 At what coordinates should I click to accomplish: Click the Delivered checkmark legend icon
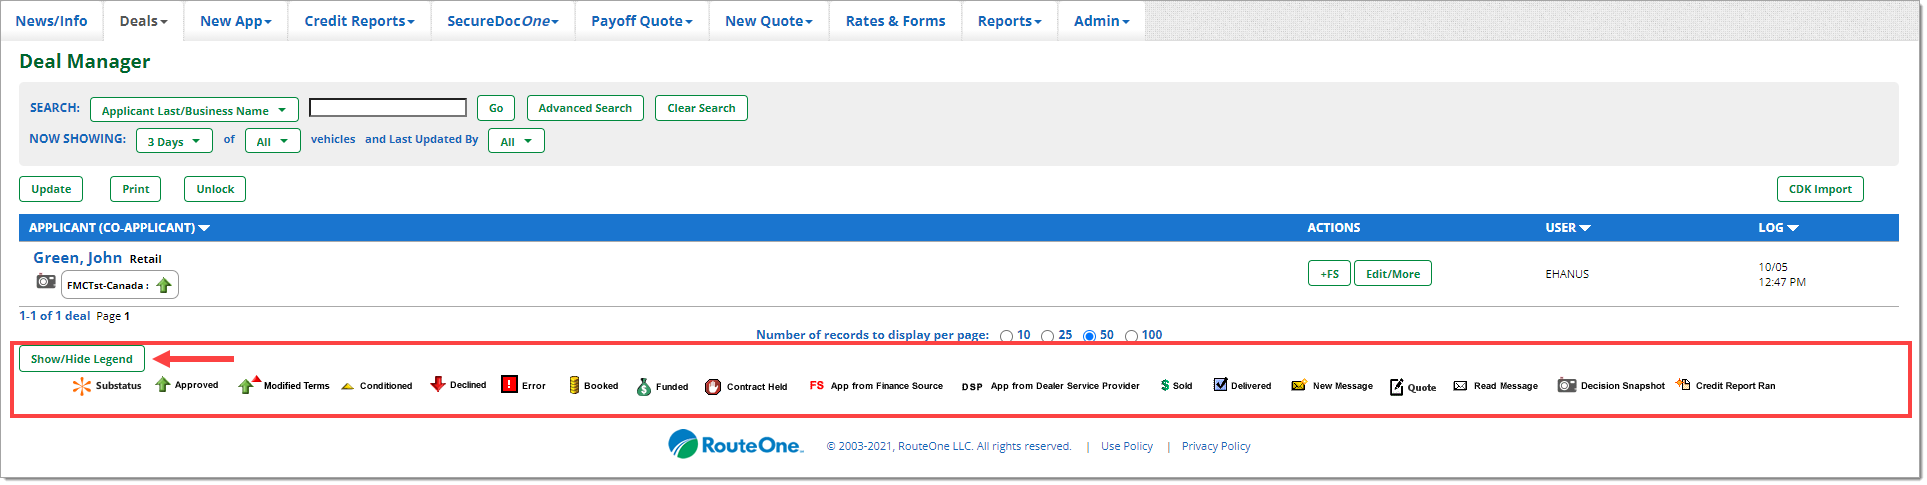[x=1220, y=385]
